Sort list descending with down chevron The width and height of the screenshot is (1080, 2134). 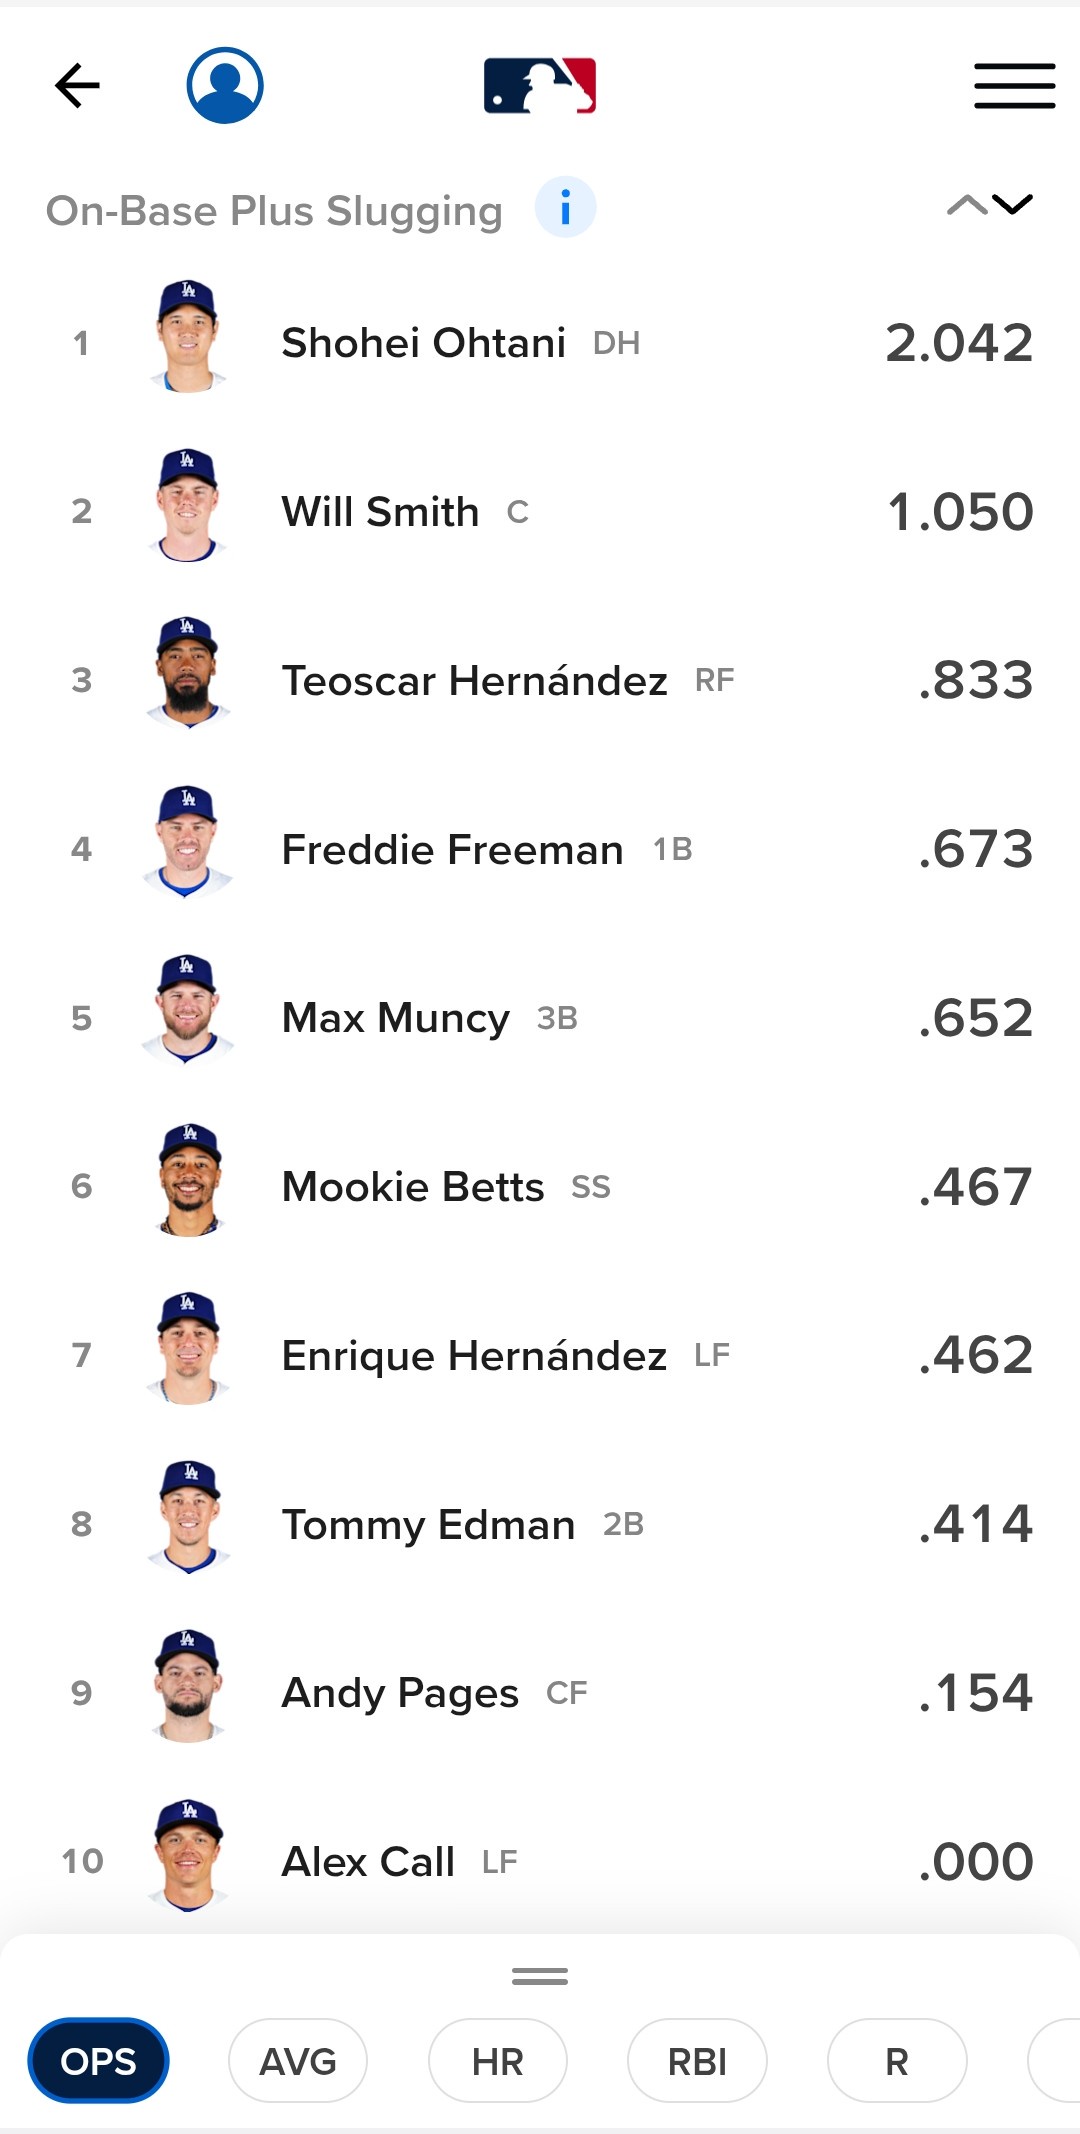pos(1013,206)
